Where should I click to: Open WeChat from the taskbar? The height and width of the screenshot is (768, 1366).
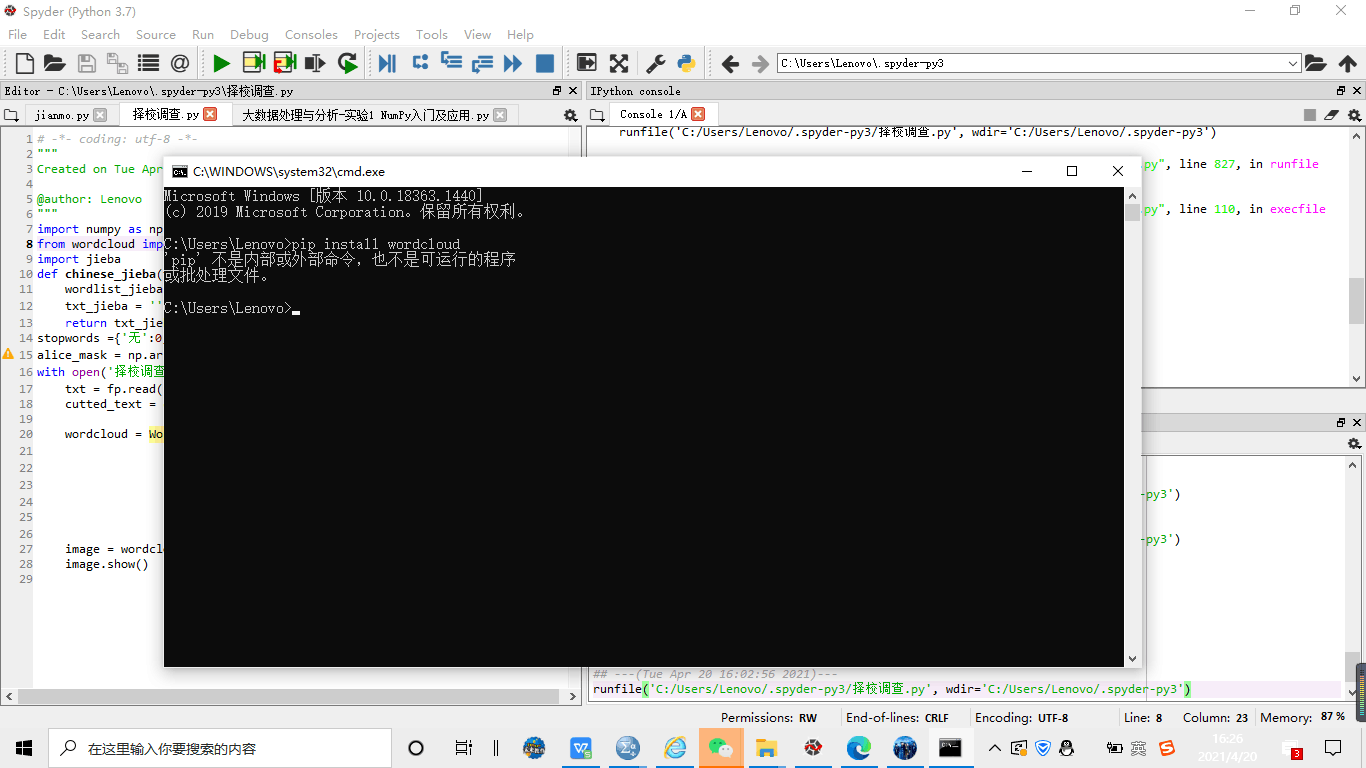pyautogui.click(x=721, y=748)
